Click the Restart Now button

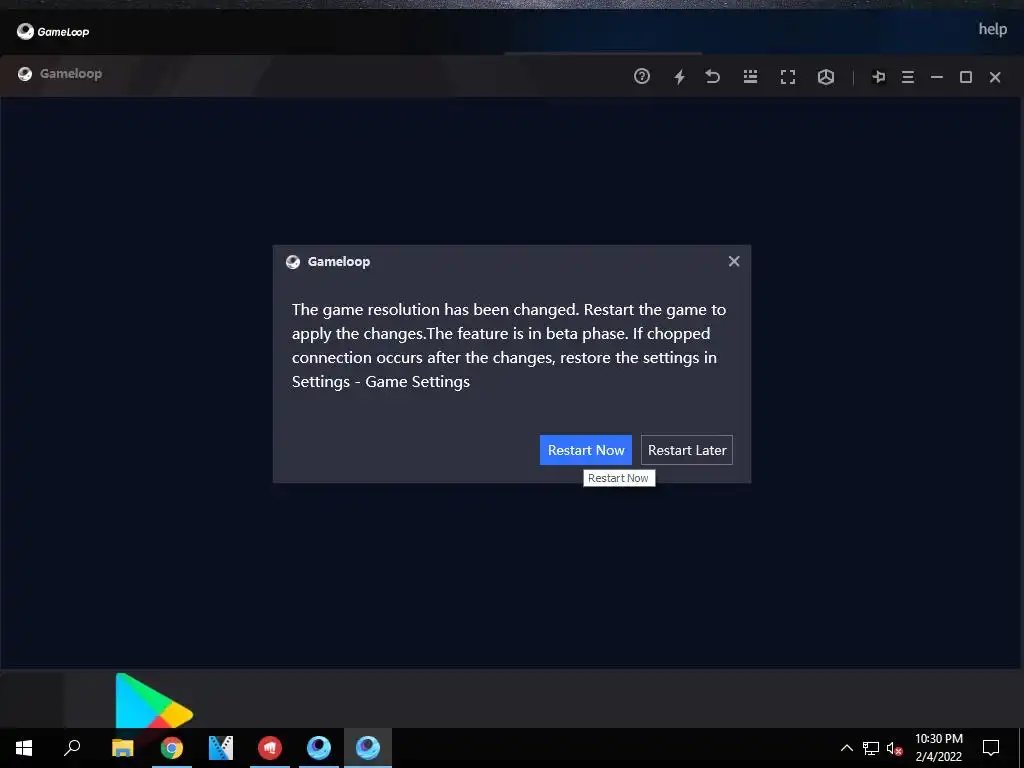click(x=585, y=450)
